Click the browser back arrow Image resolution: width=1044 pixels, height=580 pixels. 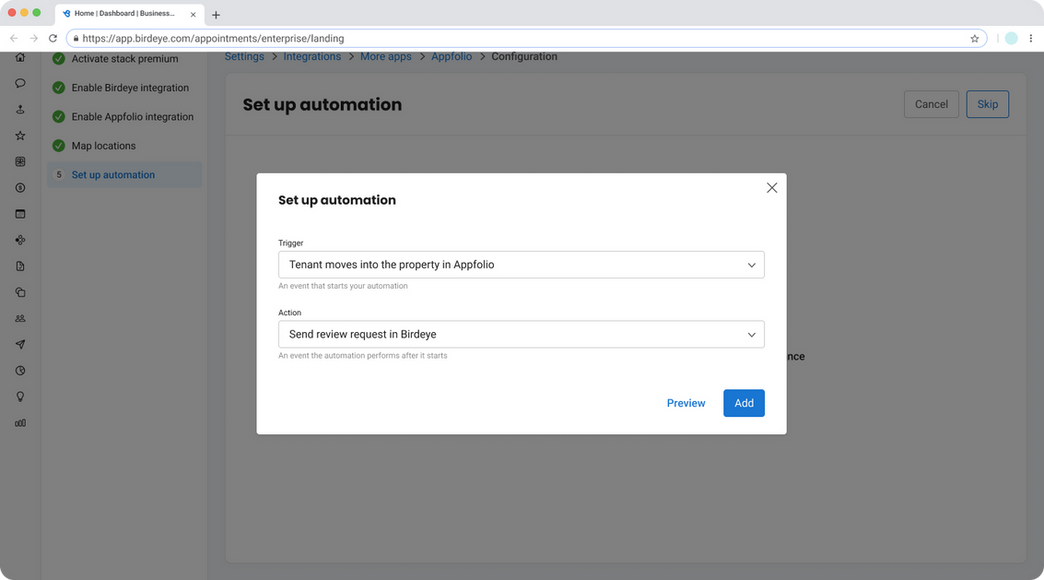tap(14, 39)
